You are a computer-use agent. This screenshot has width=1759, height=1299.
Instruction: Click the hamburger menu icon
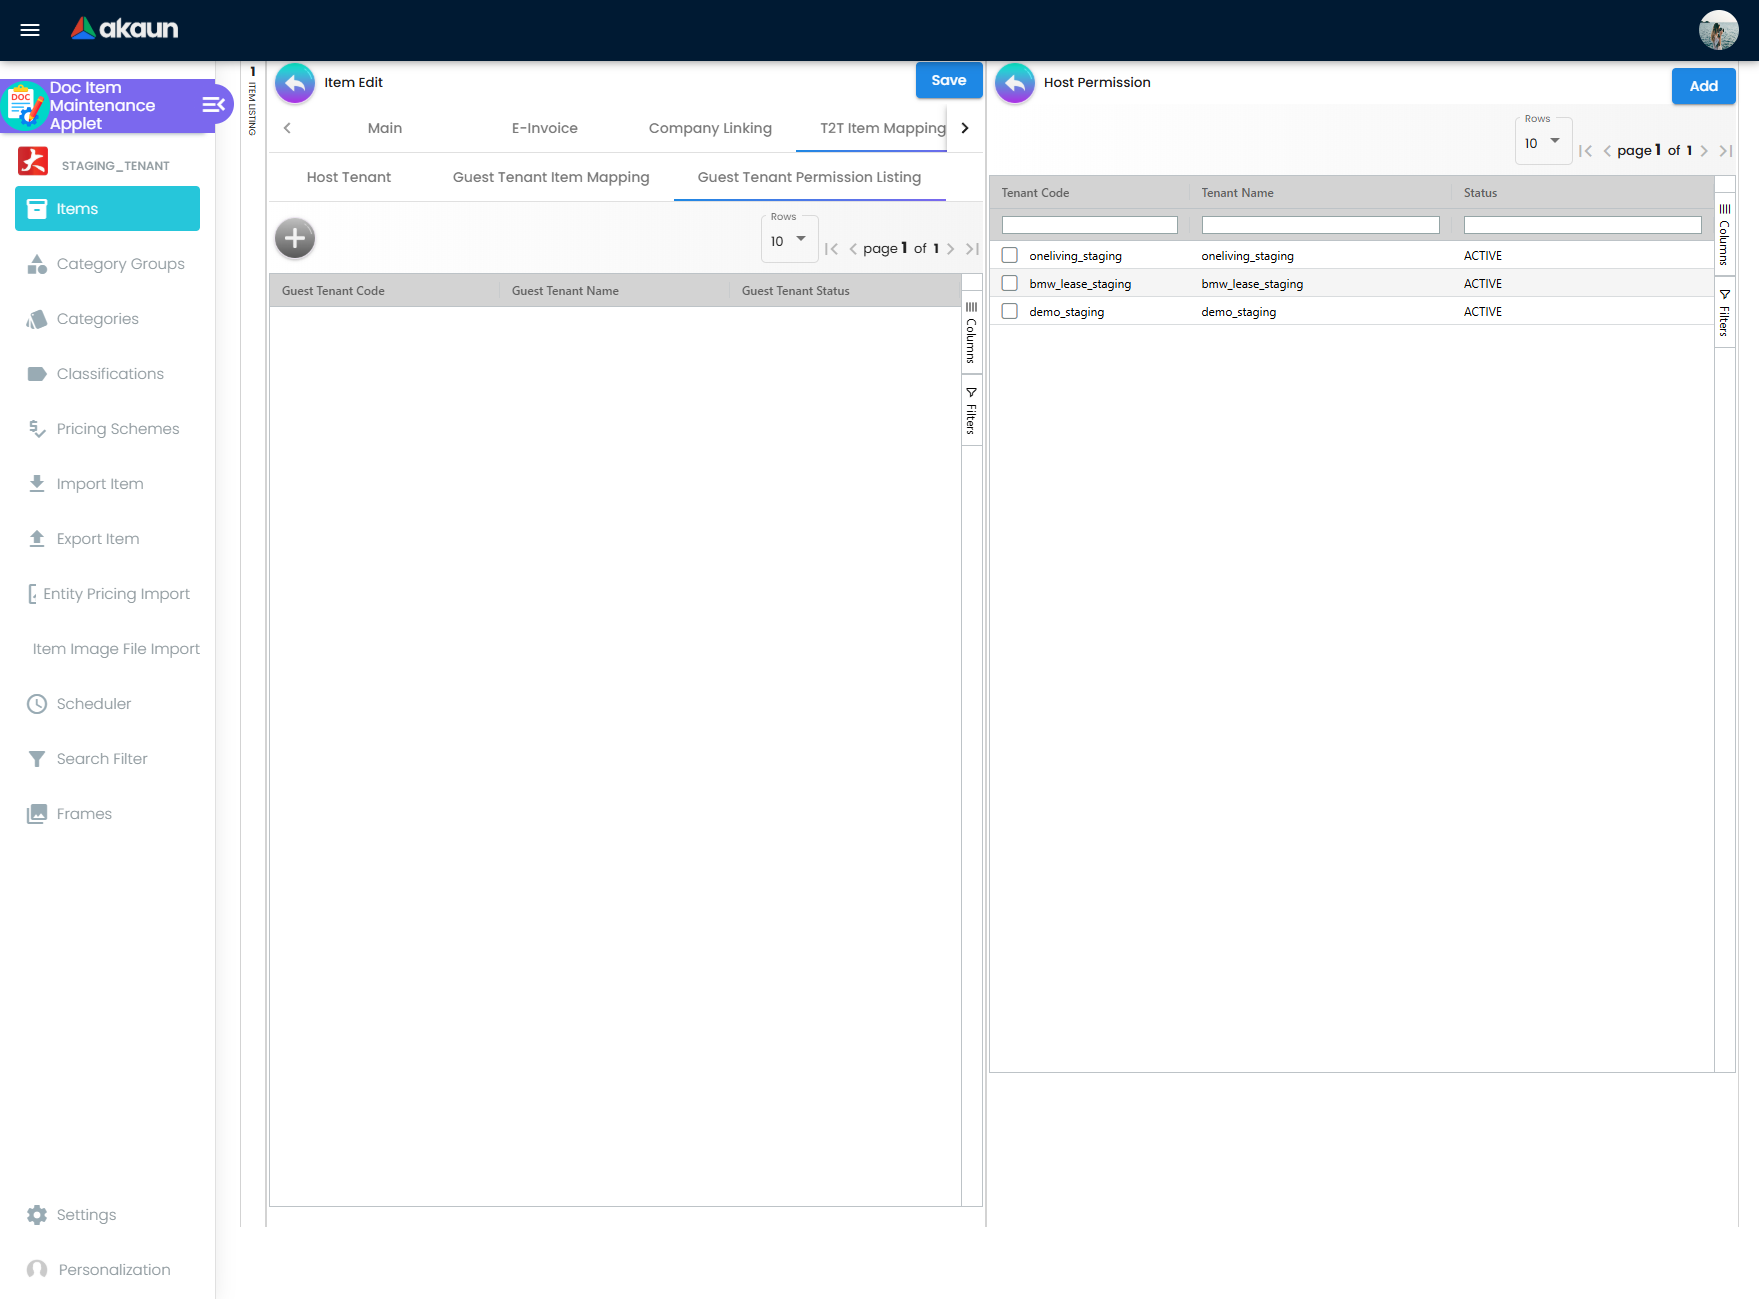tap(30, 30)
